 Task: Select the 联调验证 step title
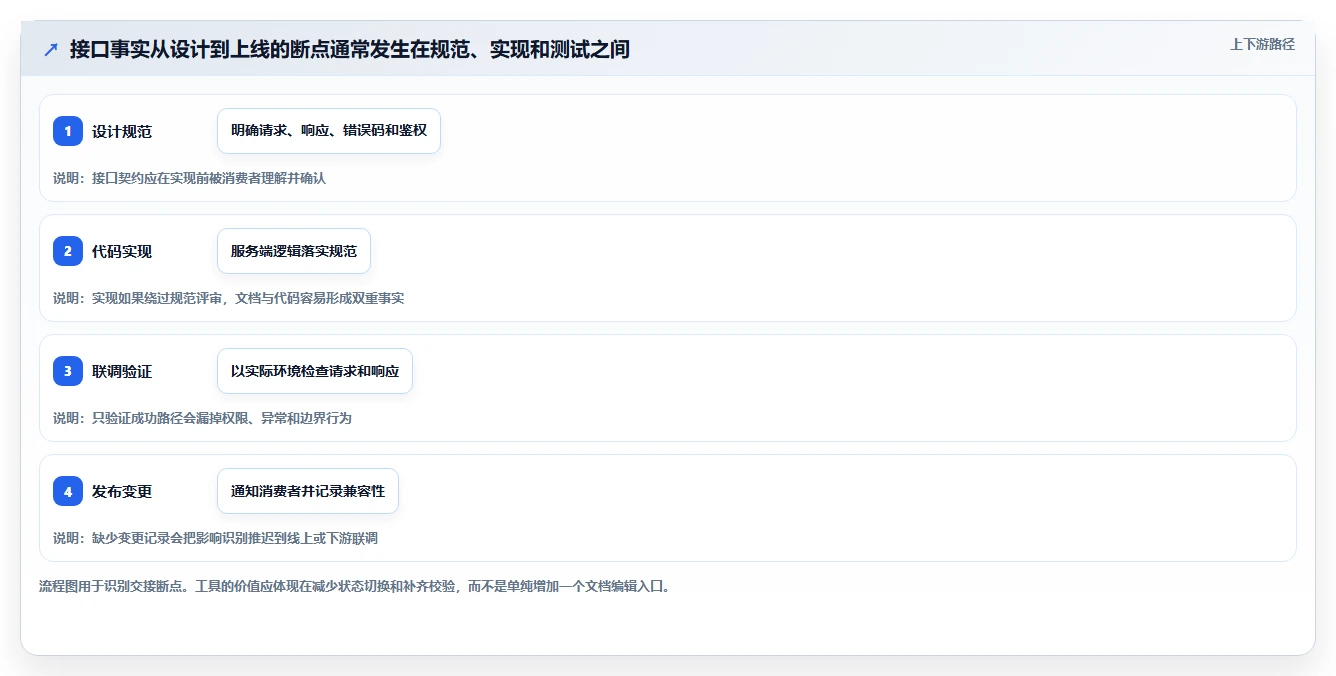point(122,371)
